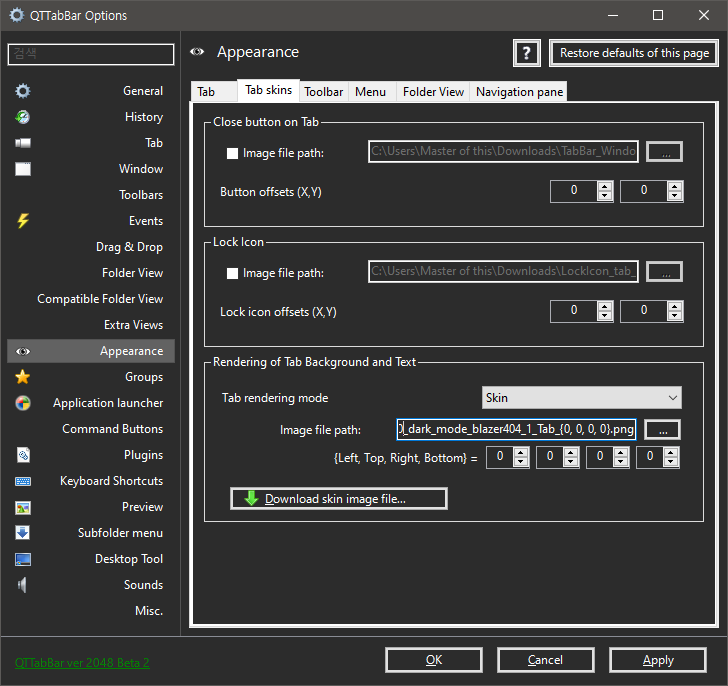Decrease Button offsets Y value
728x686 pixels.
[675, 196]
